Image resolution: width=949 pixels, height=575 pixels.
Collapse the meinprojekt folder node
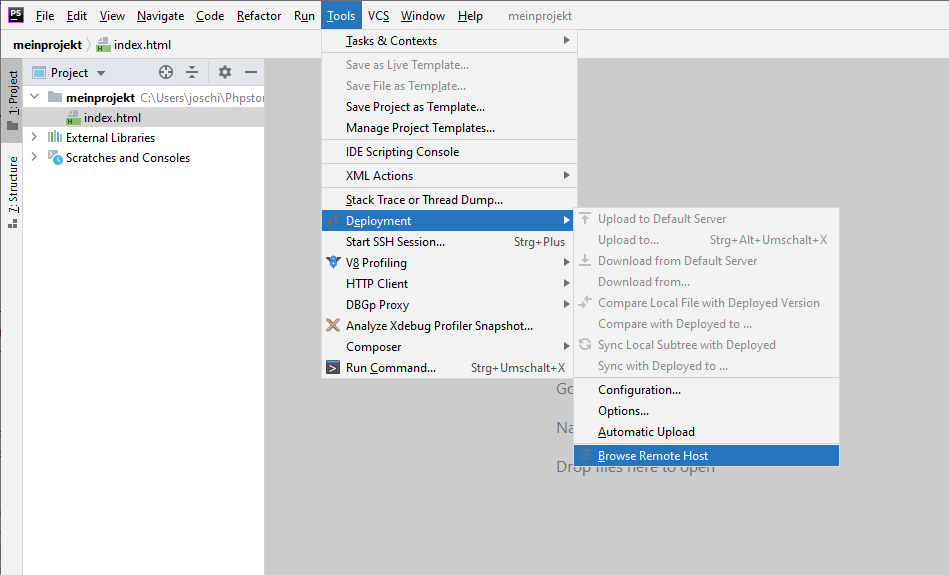coord(34,97)
